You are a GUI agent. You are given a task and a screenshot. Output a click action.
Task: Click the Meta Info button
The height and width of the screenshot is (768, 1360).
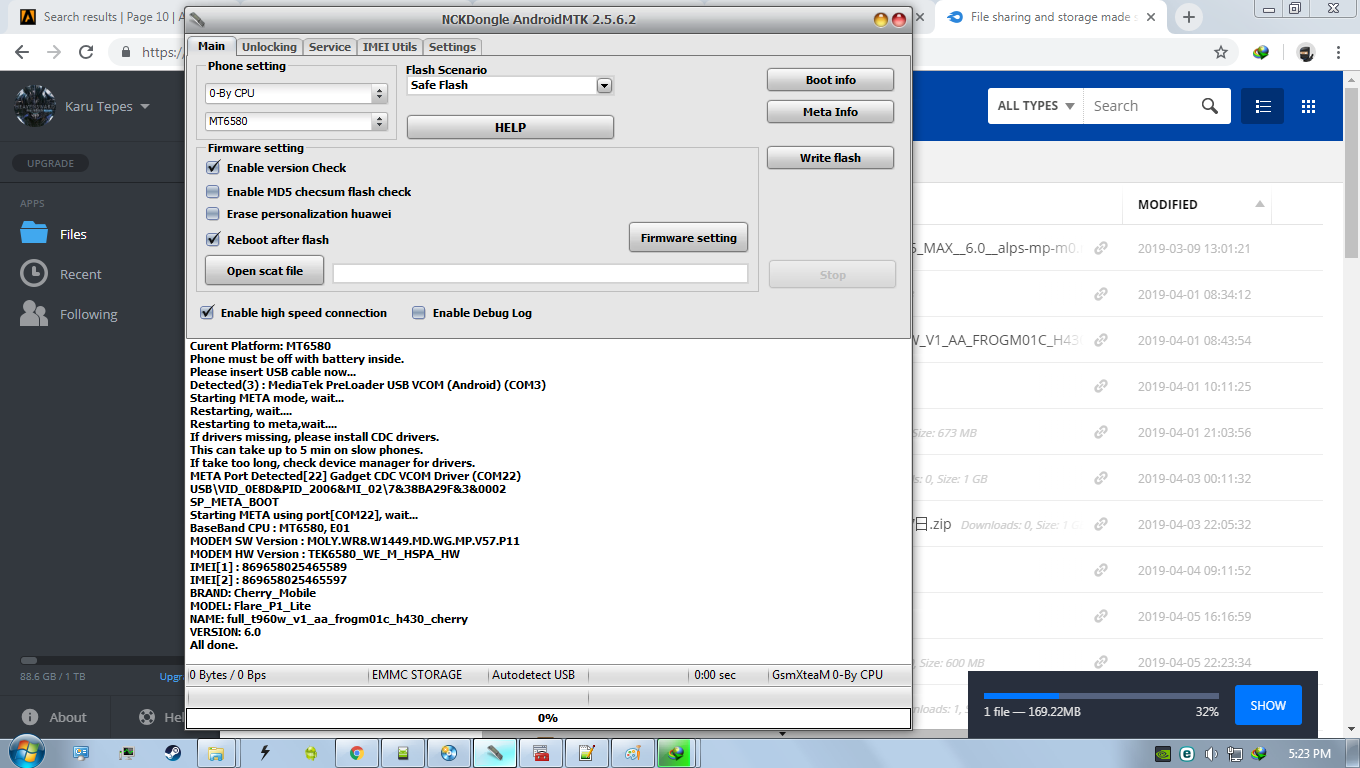[830, 112]
